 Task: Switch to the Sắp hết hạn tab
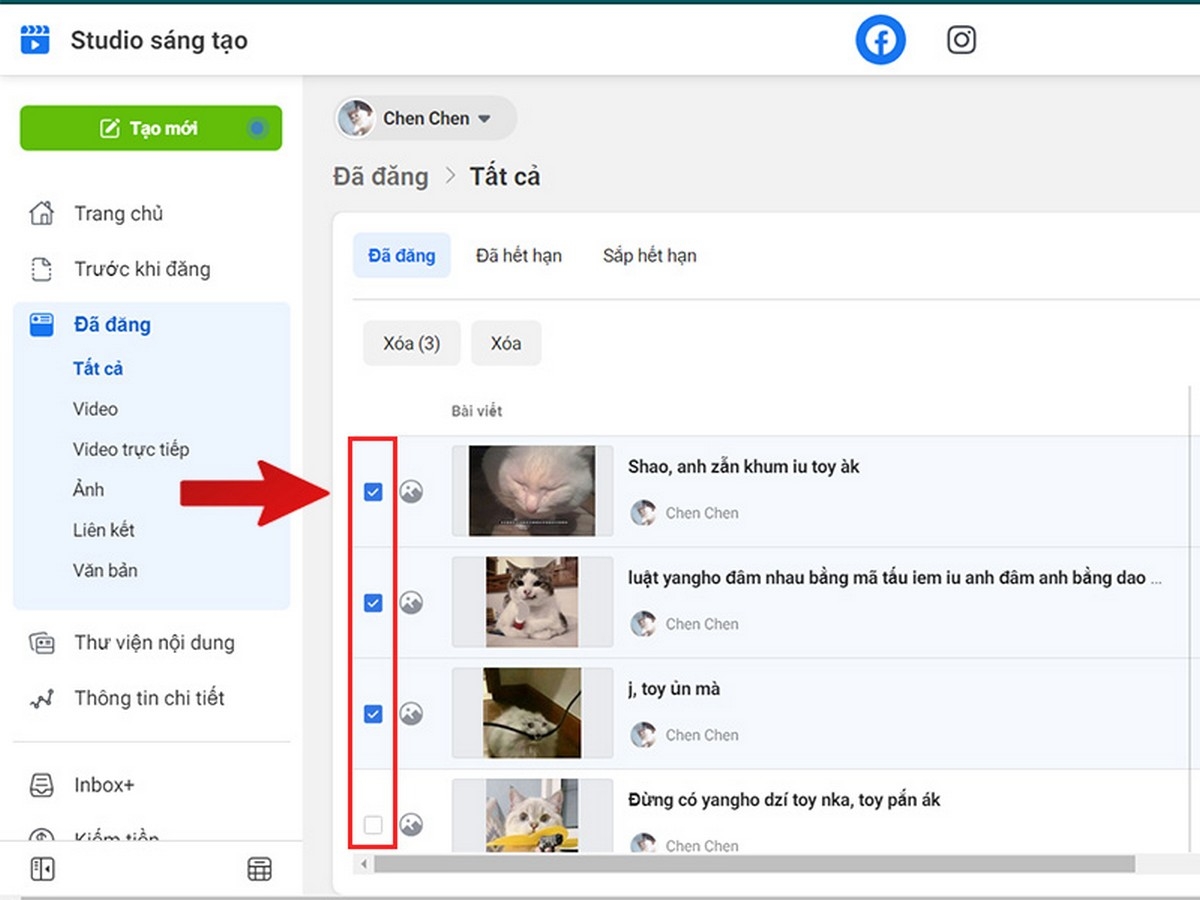click(x=649, y=256)
